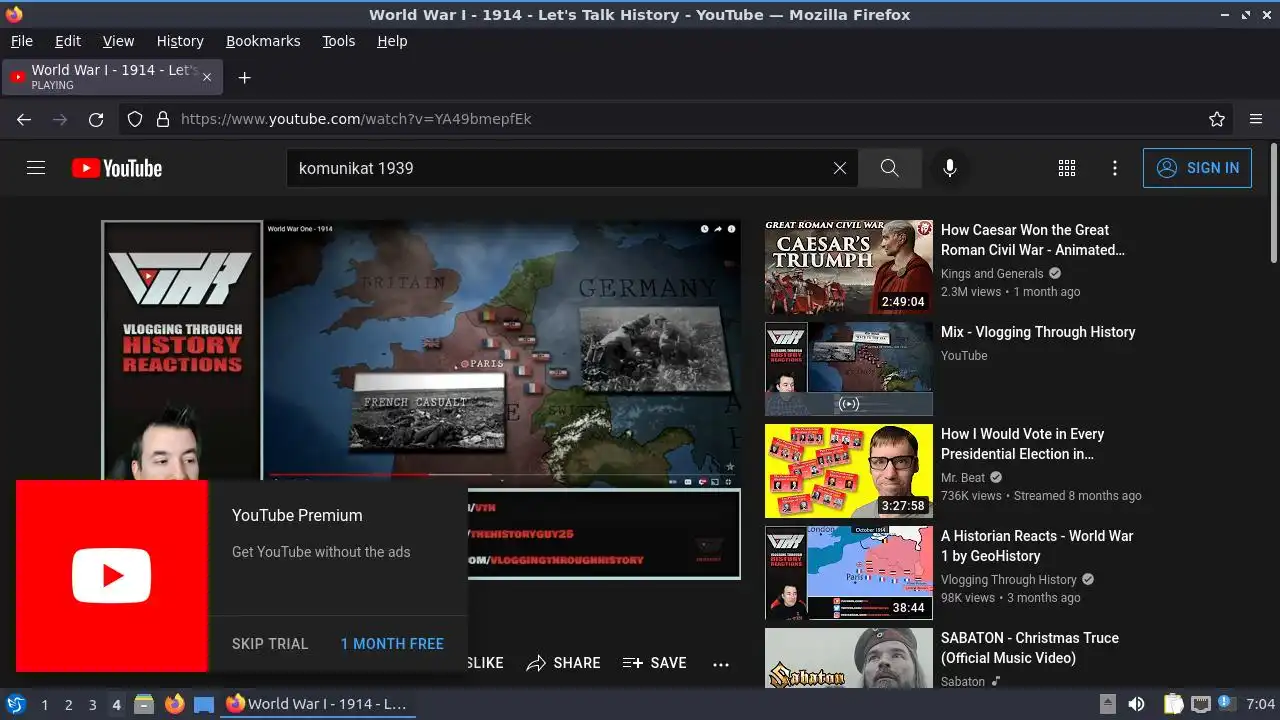
Task: Switch to workspace 3
Action: (92, 705)
